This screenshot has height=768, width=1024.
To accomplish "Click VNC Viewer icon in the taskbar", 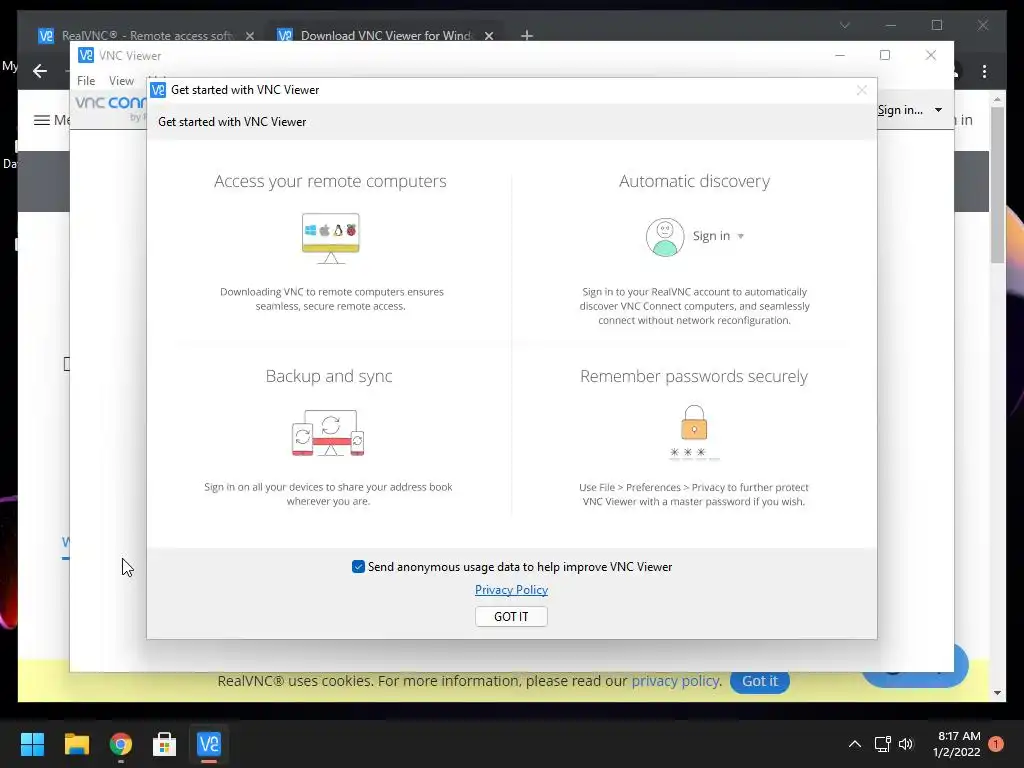I will click(209, 744).
